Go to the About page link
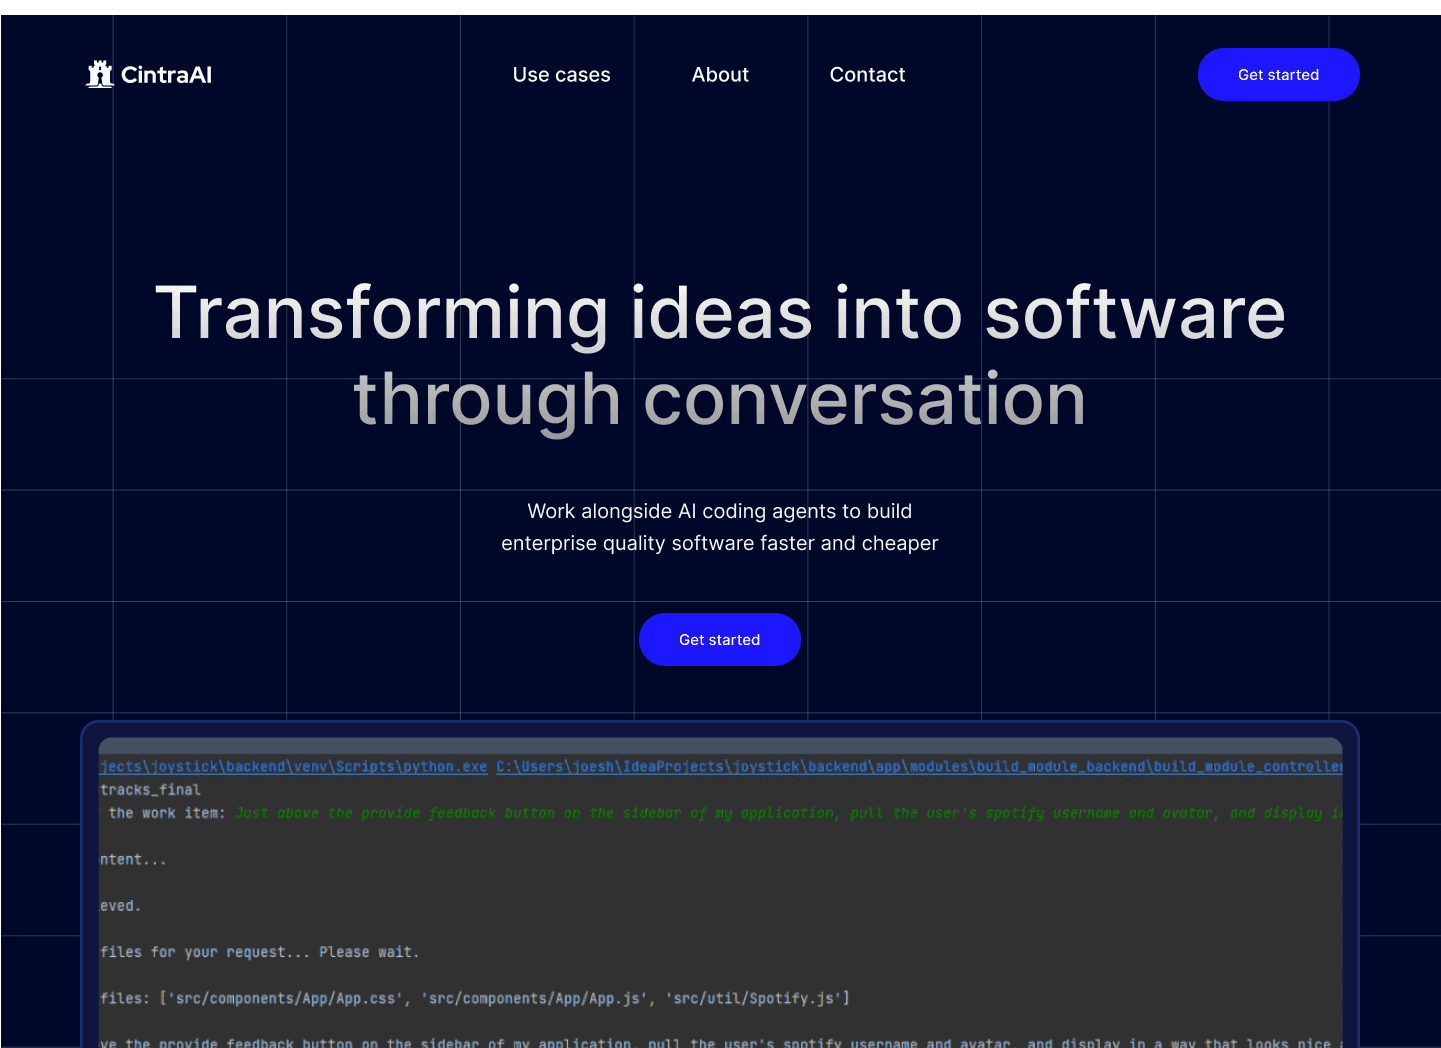The image size is (1441, 1048). (720, 75)
